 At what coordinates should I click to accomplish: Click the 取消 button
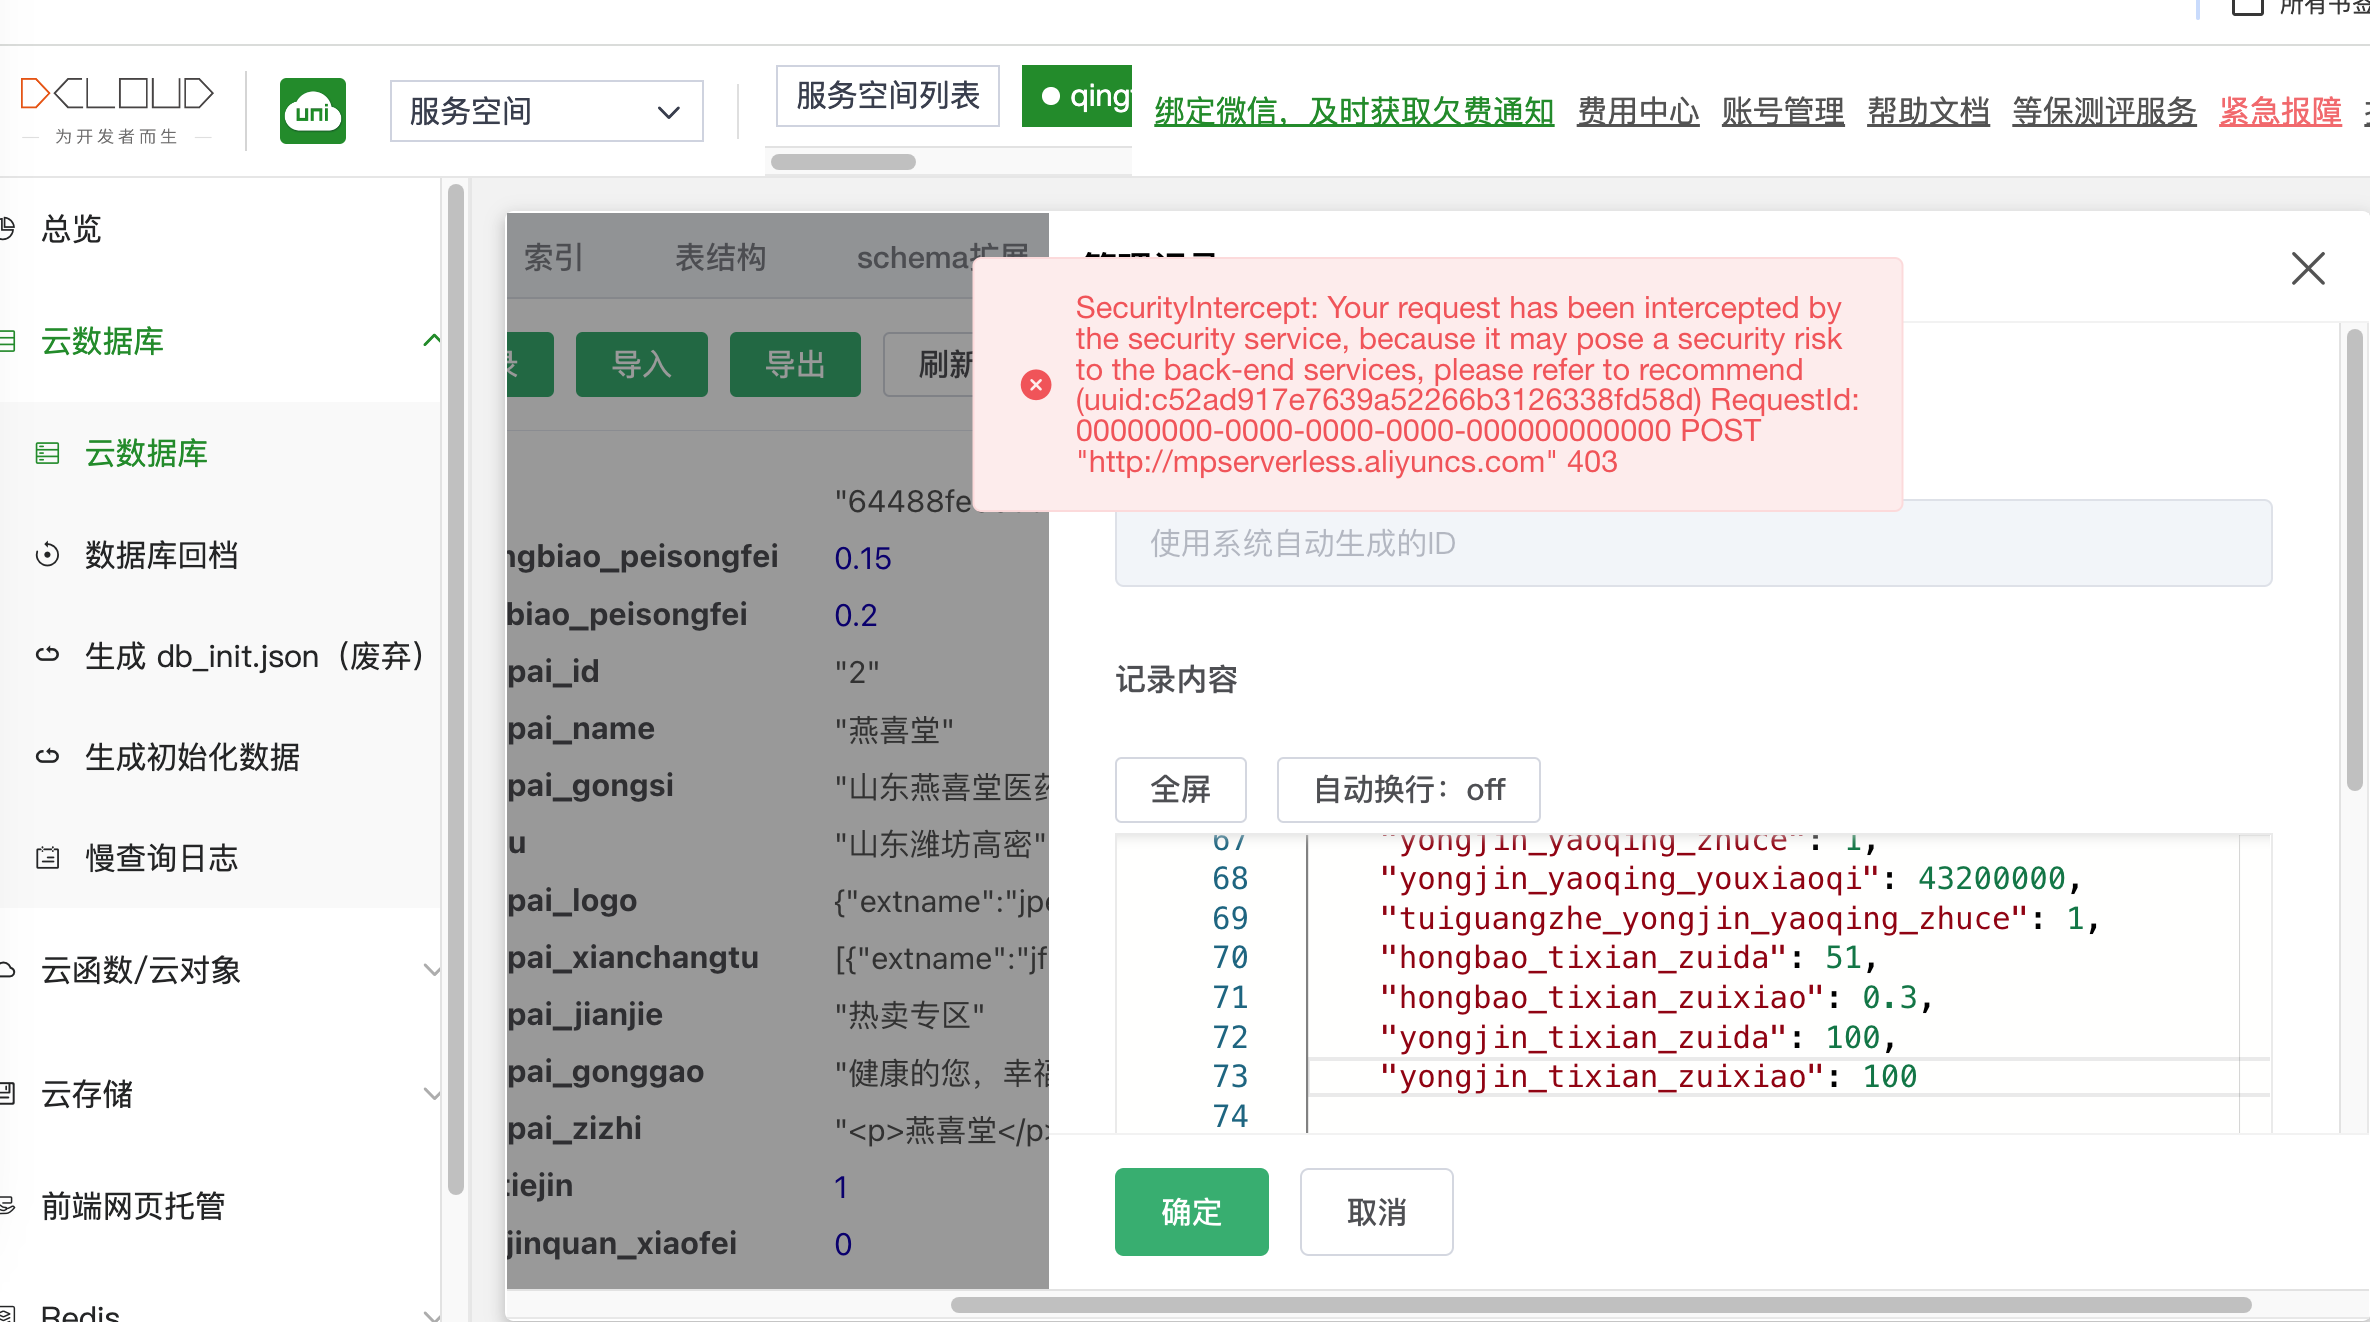pos(1376,1212)
